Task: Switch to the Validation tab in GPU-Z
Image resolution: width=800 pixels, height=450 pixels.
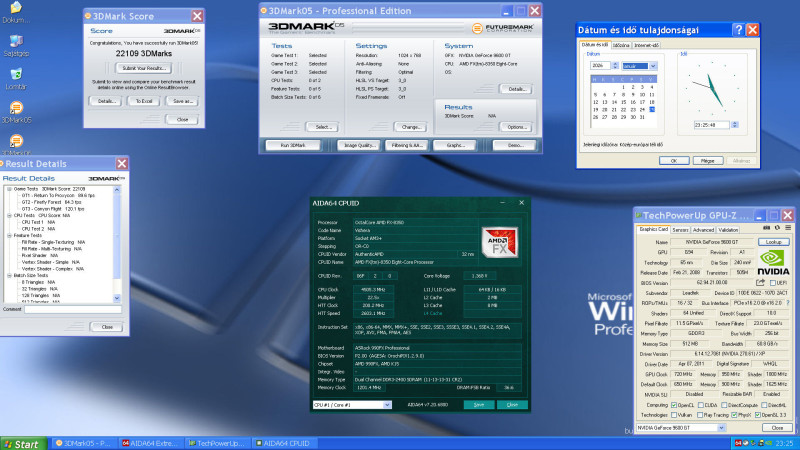Action: tap(728, 230)
